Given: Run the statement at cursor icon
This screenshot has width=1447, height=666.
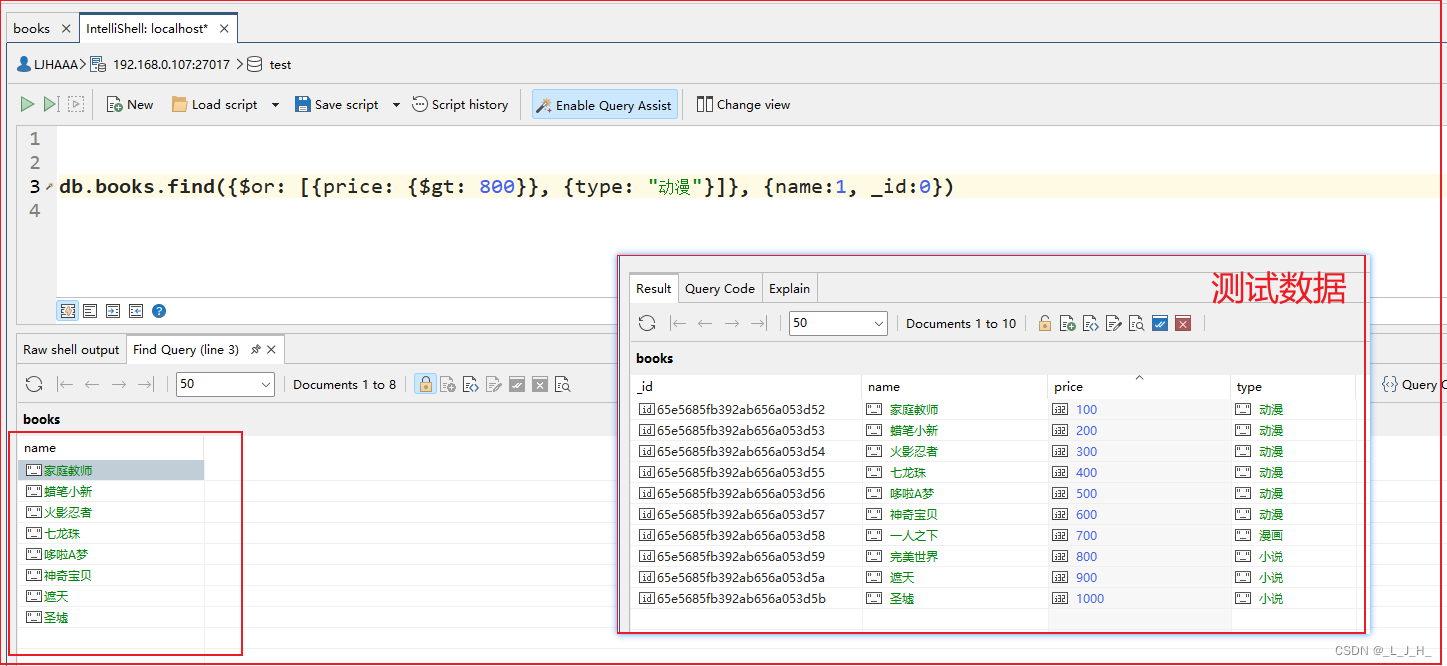Looking at the screenshot, I should (50, 104).
